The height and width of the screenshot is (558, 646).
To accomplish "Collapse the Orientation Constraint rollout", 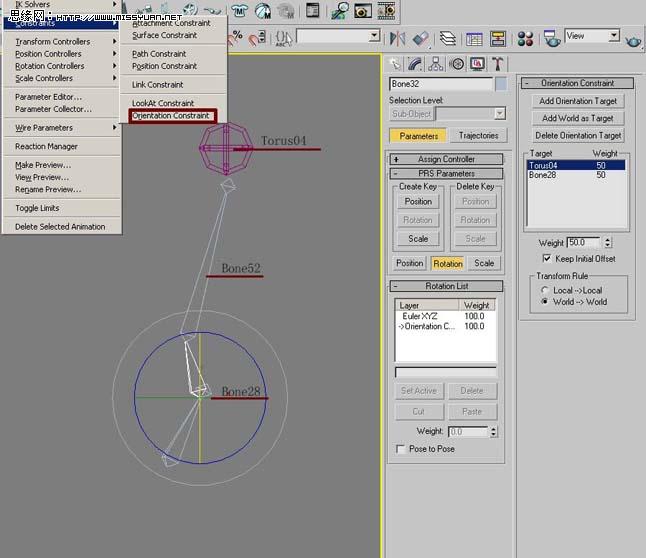I will pos(577,83).
